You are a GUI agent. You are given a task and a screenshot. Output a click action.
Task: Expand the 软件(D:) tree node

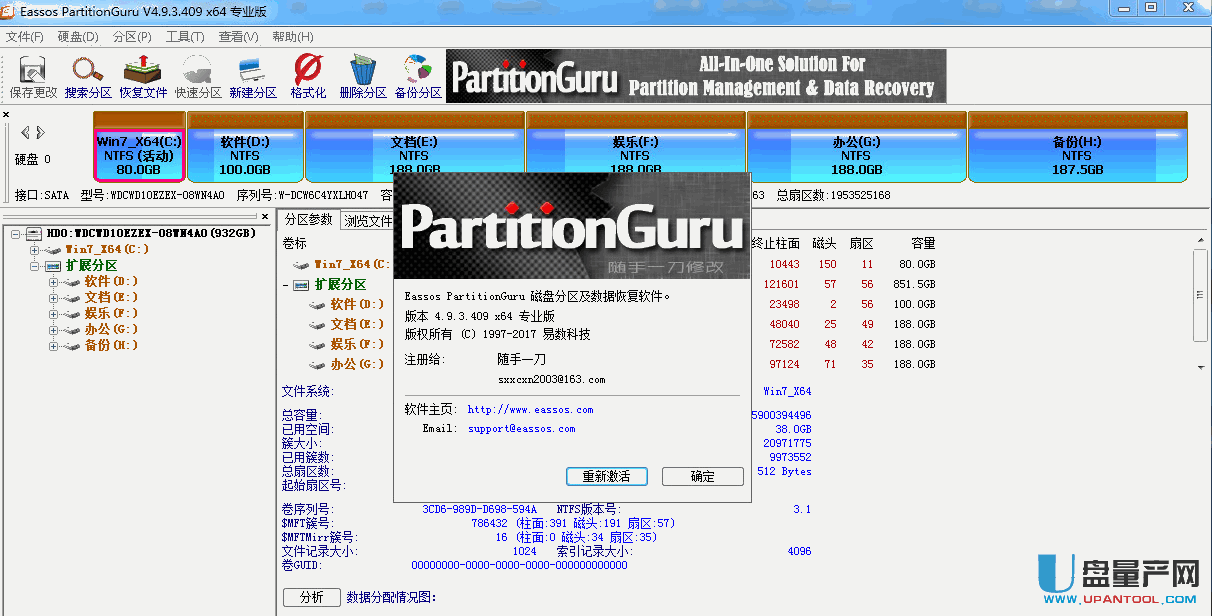click(x=53, y=282)
